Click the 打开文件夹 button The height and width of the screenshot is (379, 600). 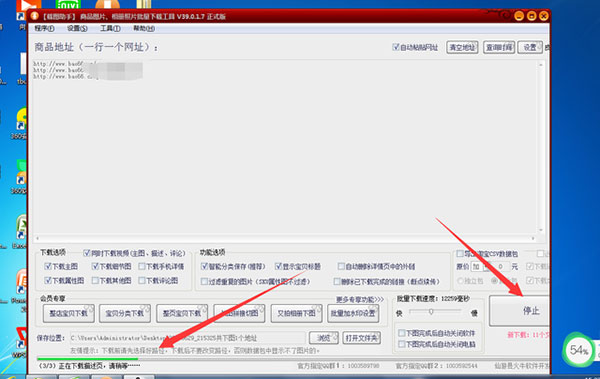(x=362, y=338)
